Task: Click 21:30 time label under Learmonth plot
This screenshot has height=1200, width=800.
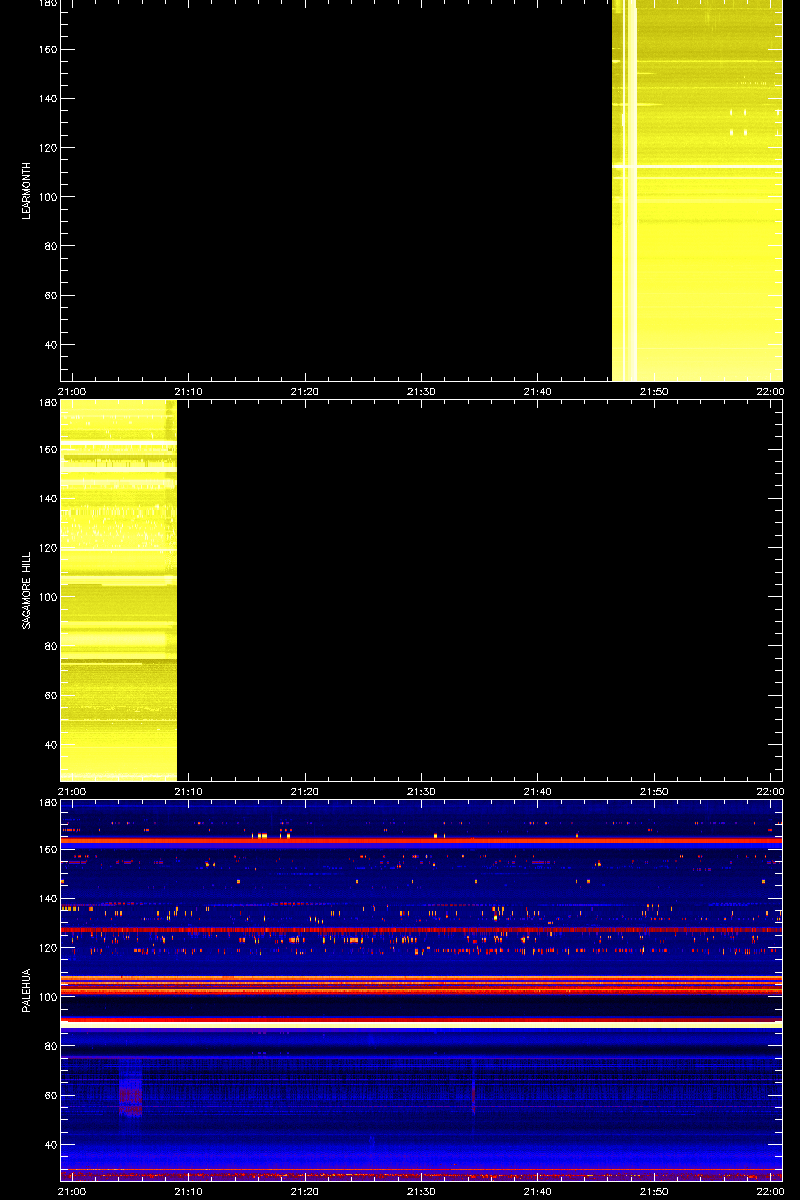Action: [x=421, y=391]
